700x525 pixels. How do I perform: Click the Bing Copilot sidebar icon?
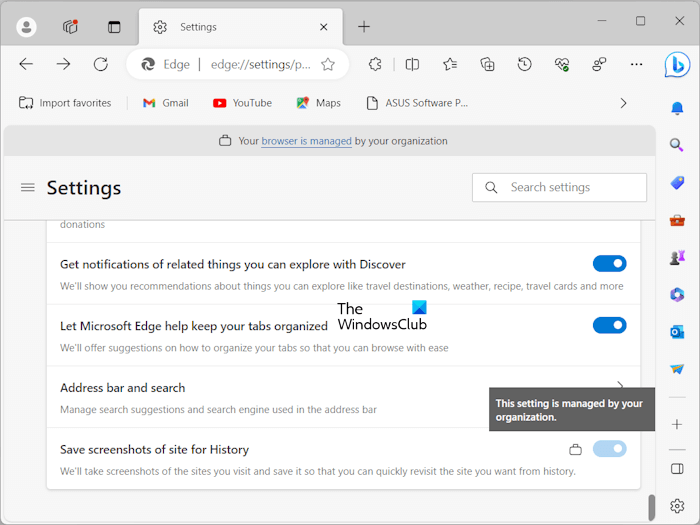(677, 65)
